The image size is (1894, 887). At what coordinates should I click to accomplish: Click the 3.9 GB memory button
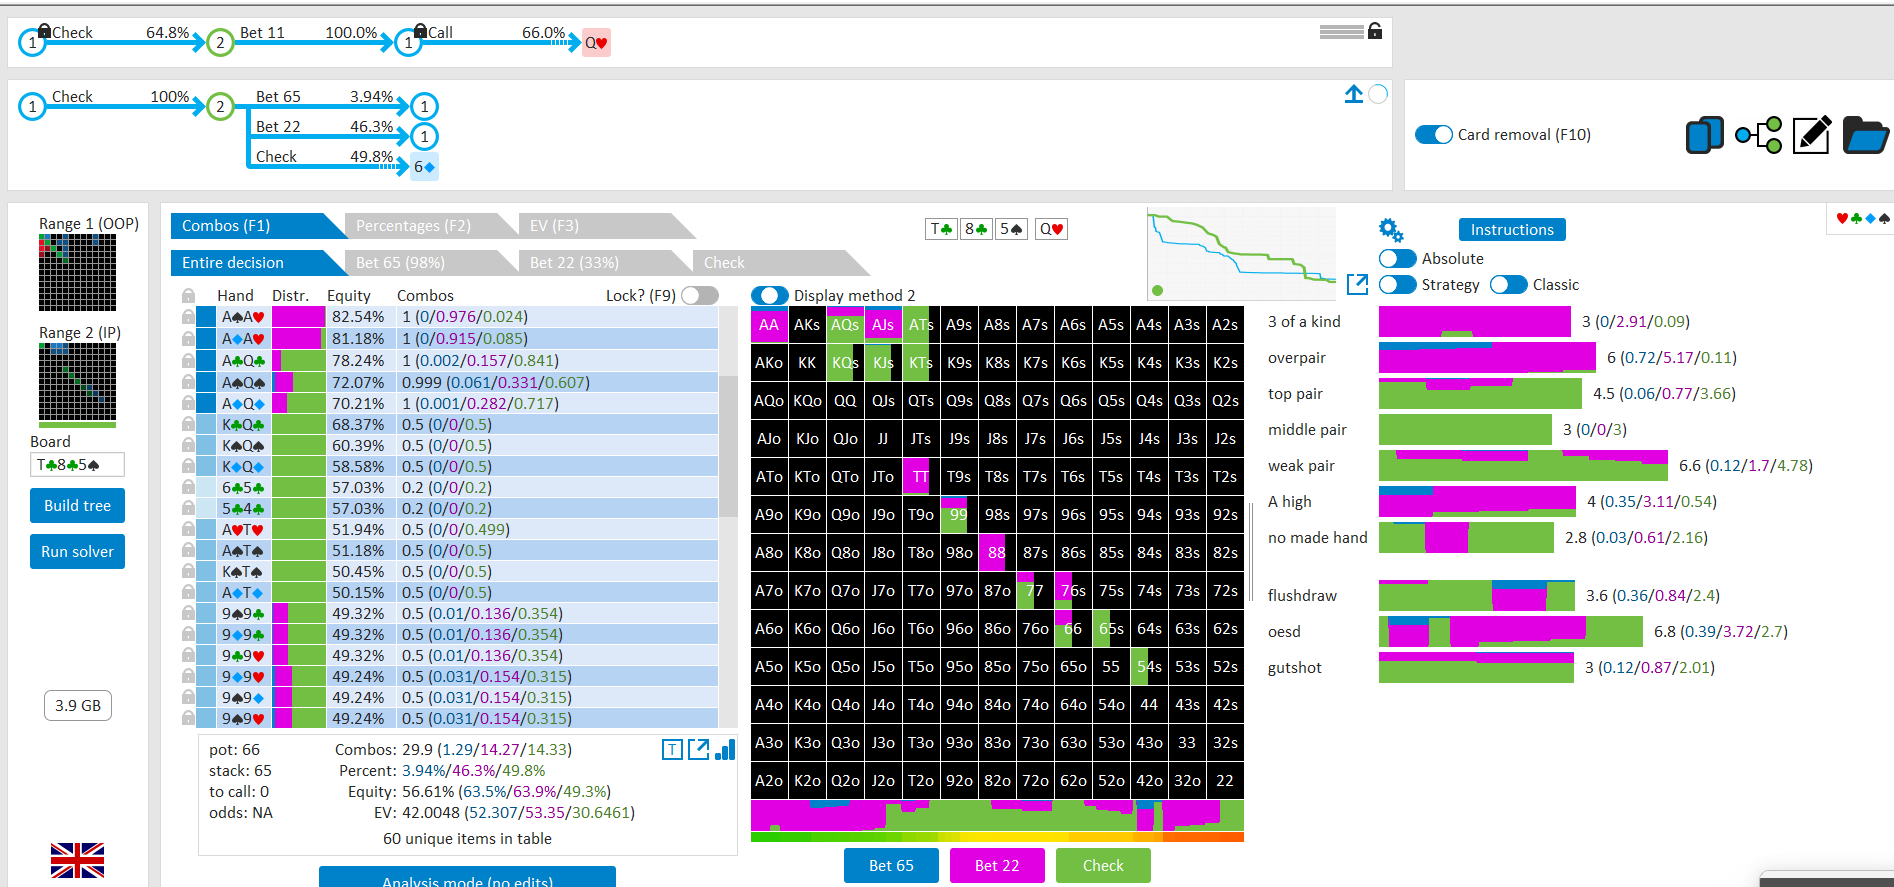click(78, 706)
